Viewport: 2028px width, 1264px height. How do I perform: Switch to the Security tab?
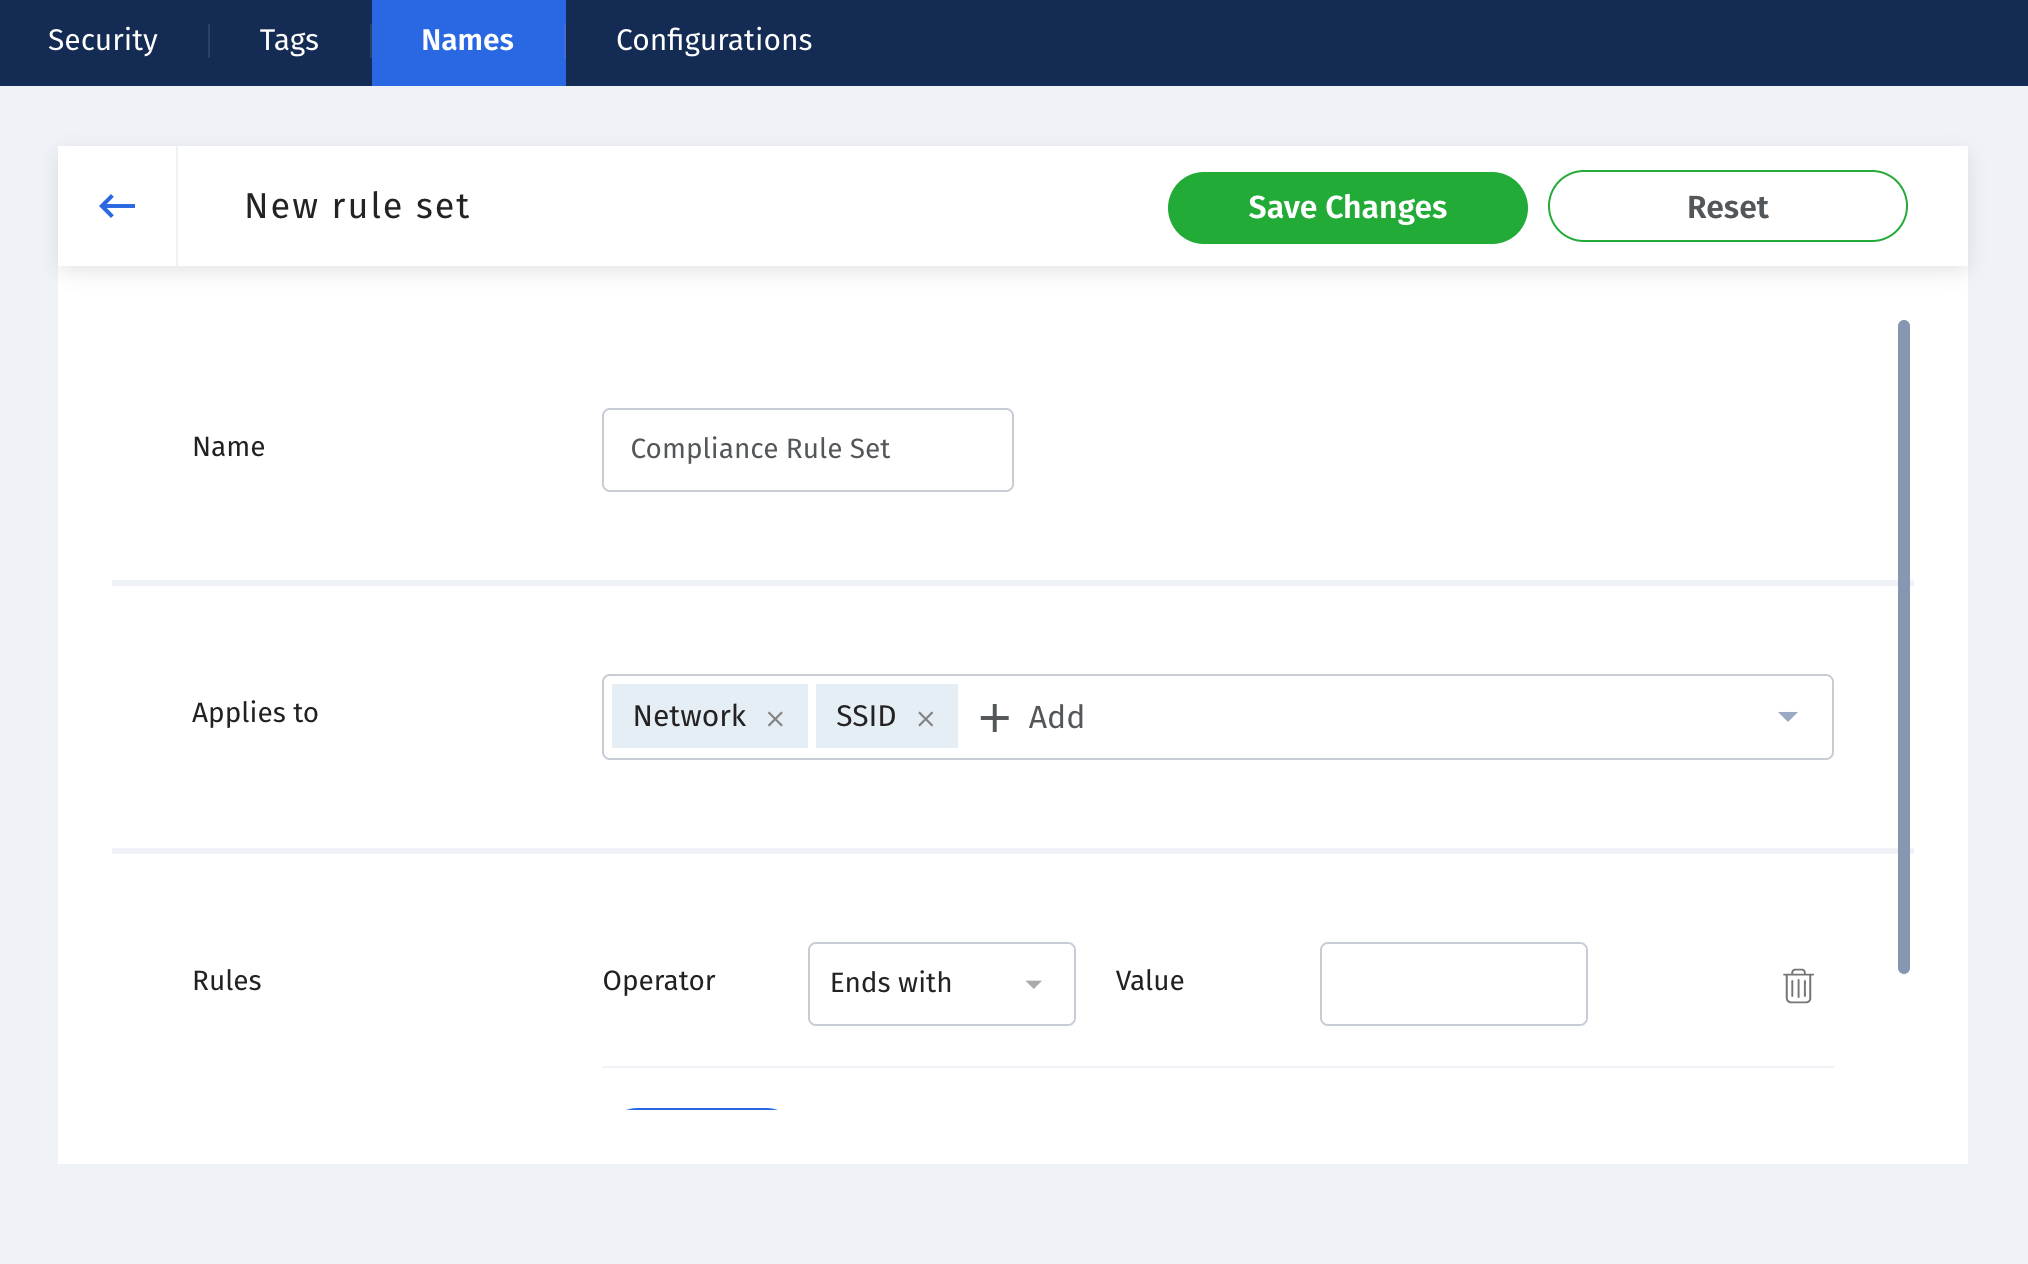pyautogui.click(x=103, y=40)
